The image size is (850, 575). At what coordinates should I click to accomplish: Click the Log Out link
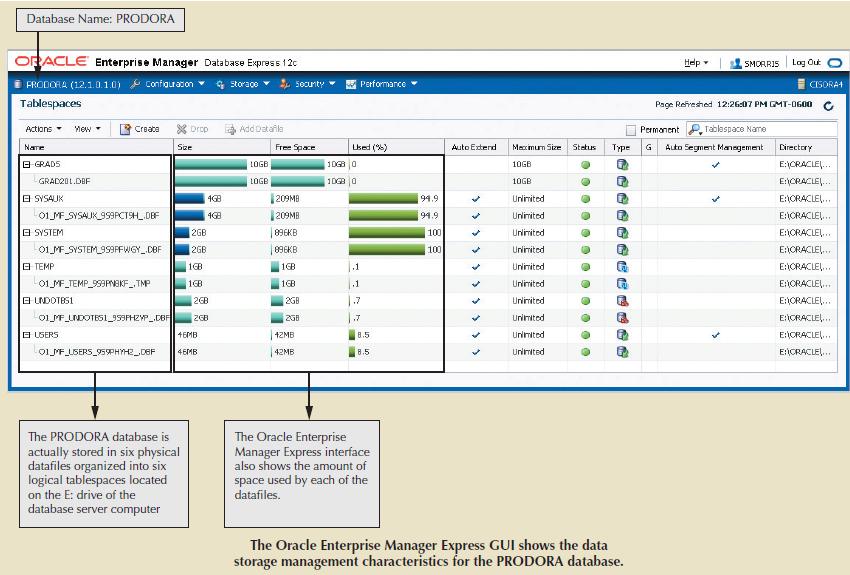tap(806, 62)
